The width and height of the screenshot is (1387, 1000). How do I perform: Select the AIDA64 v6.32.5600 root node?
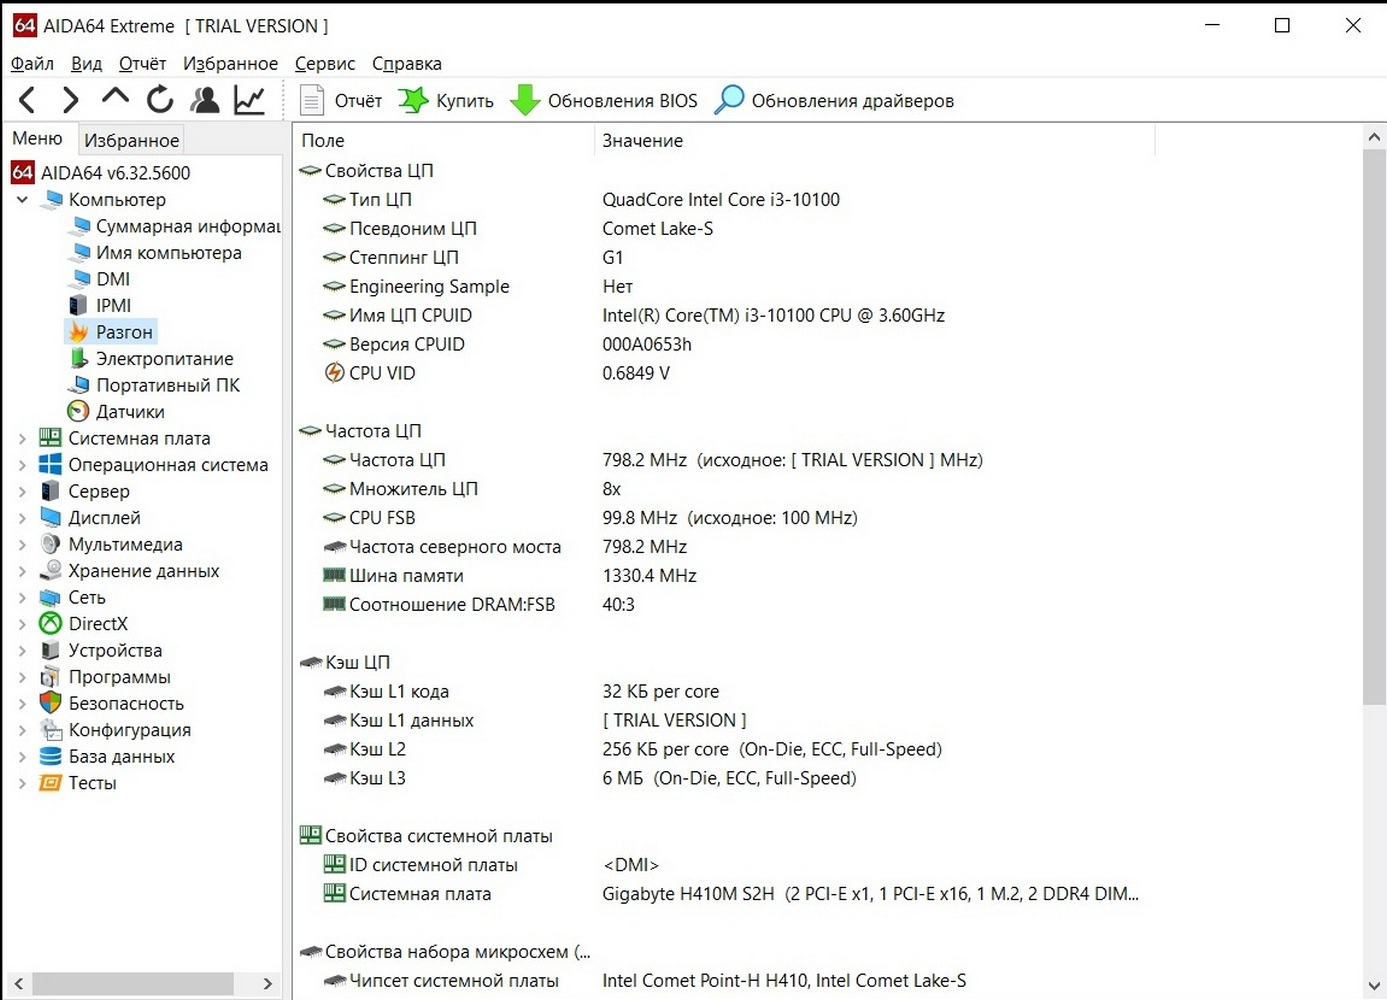[101, 172]
